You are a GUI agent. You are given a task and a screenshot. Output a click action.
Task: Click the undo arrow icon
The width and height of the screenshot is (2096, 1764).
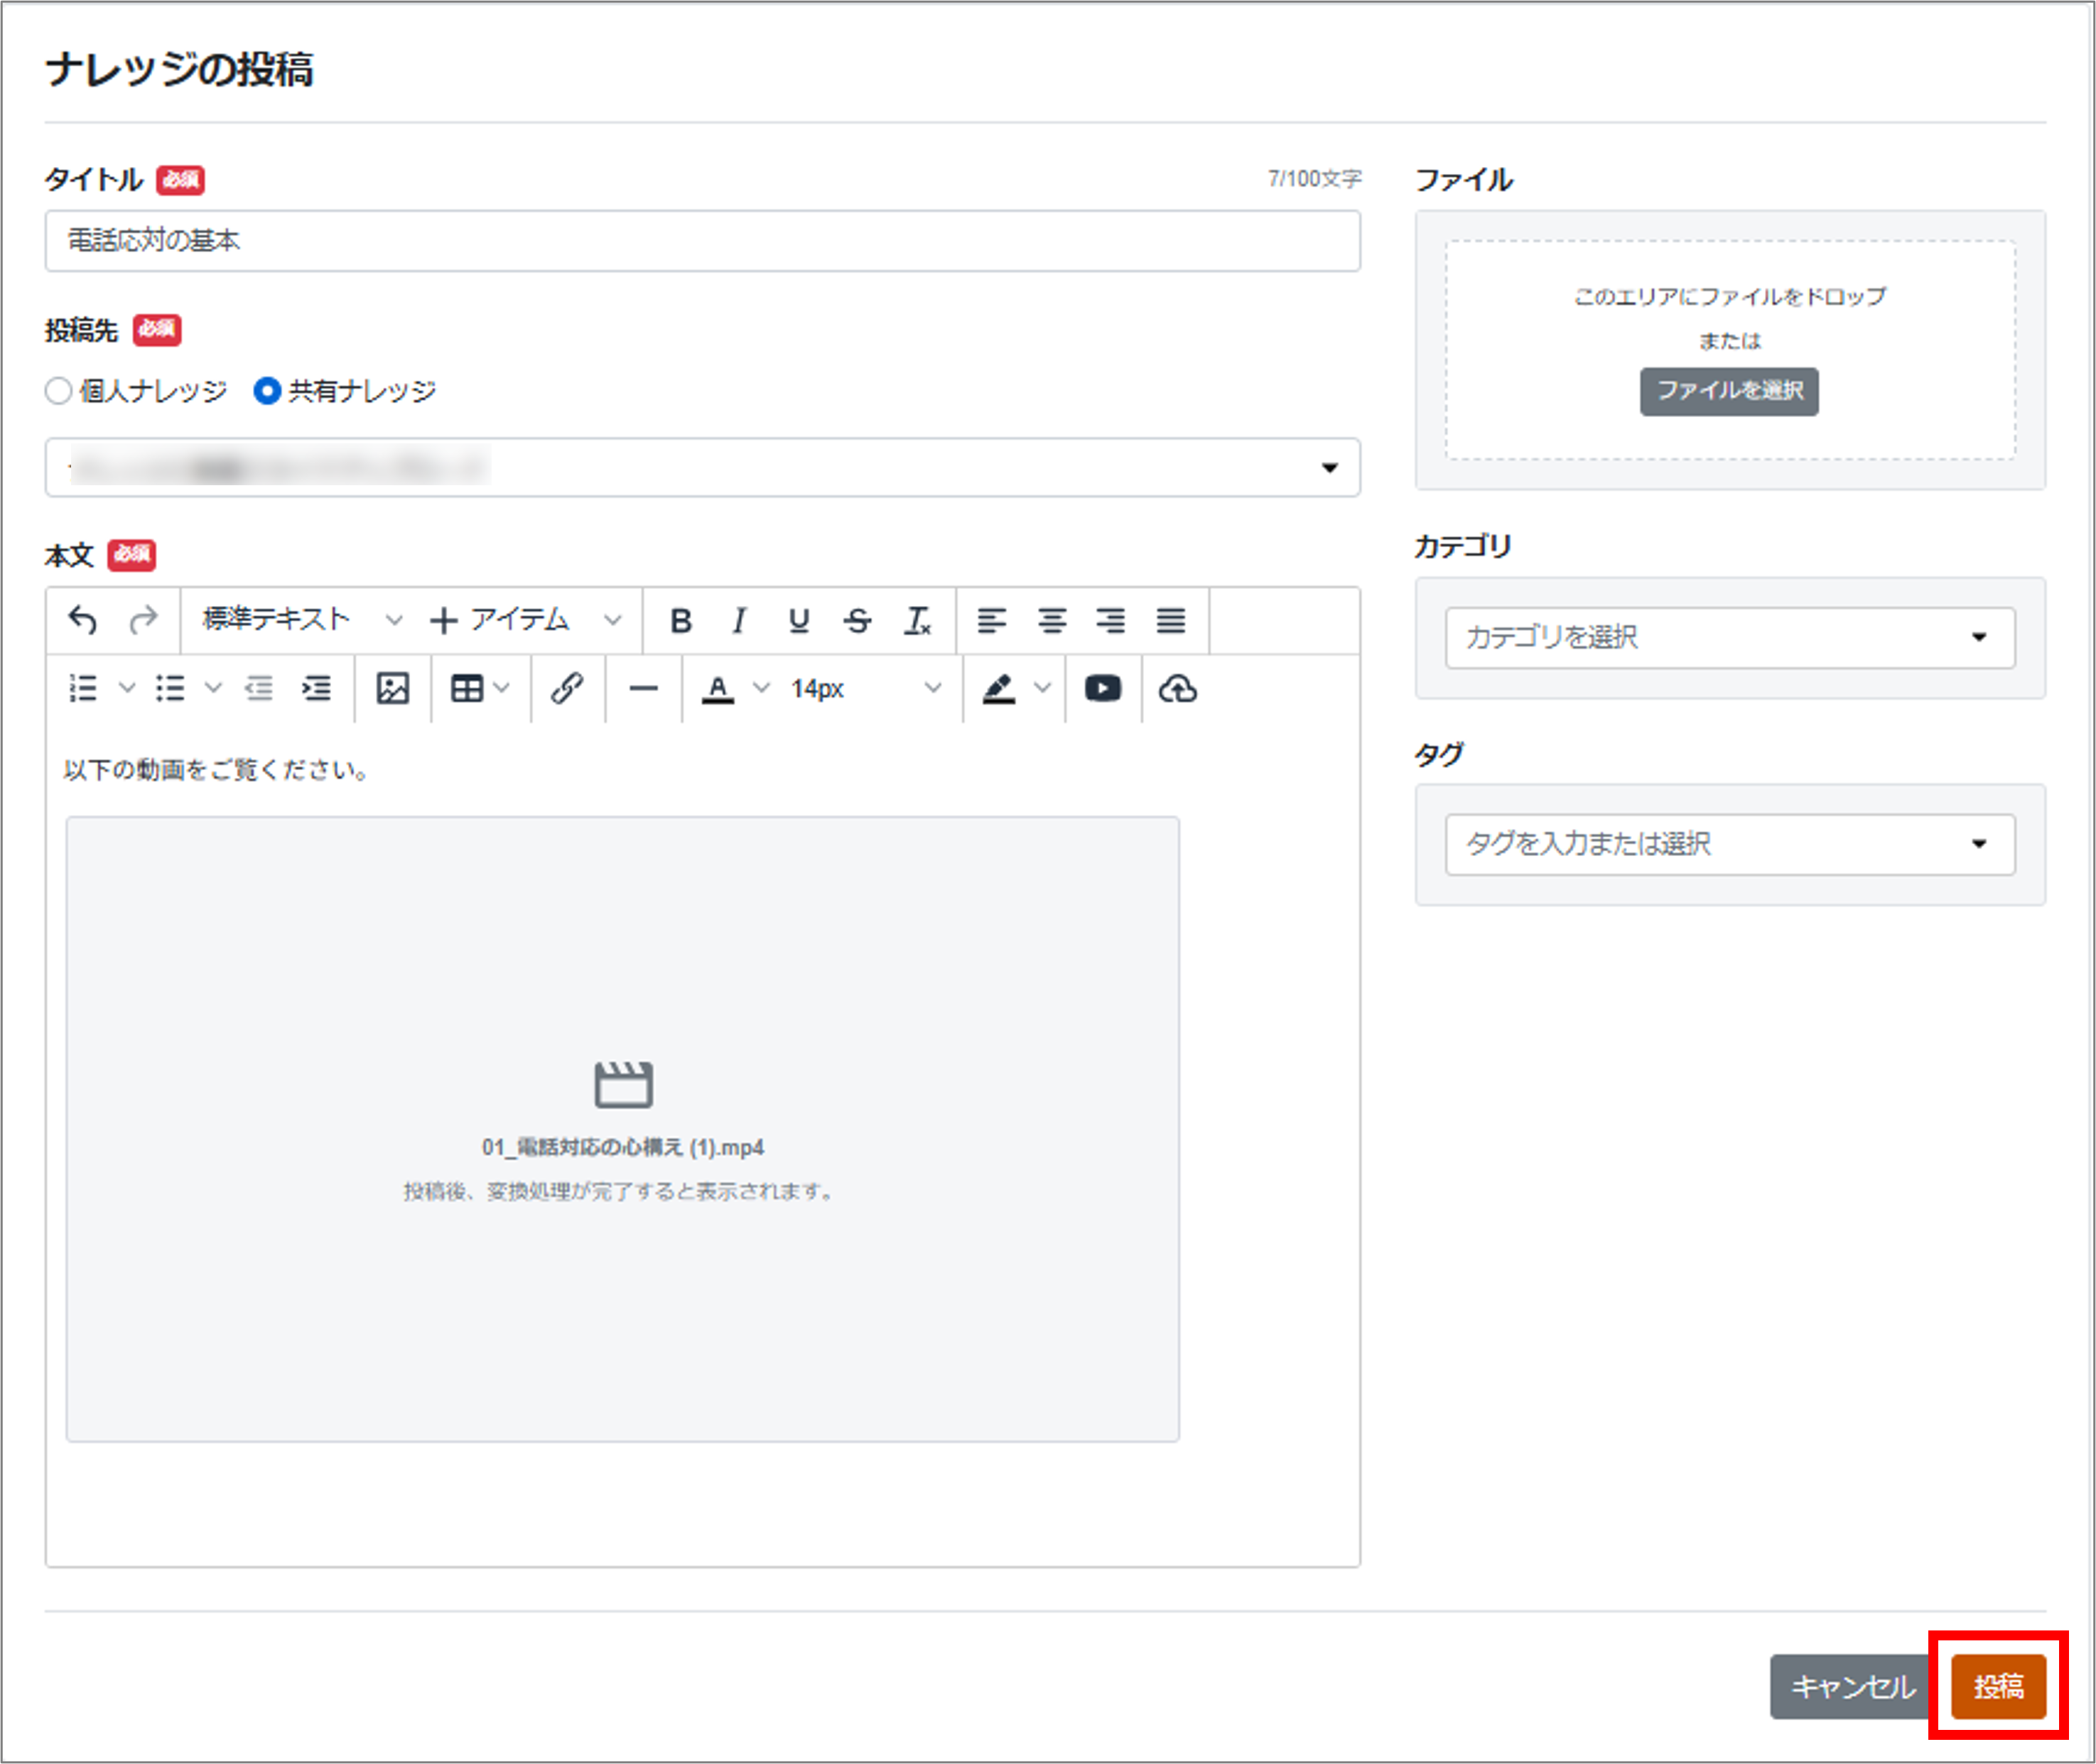click(x=82, y=621)
